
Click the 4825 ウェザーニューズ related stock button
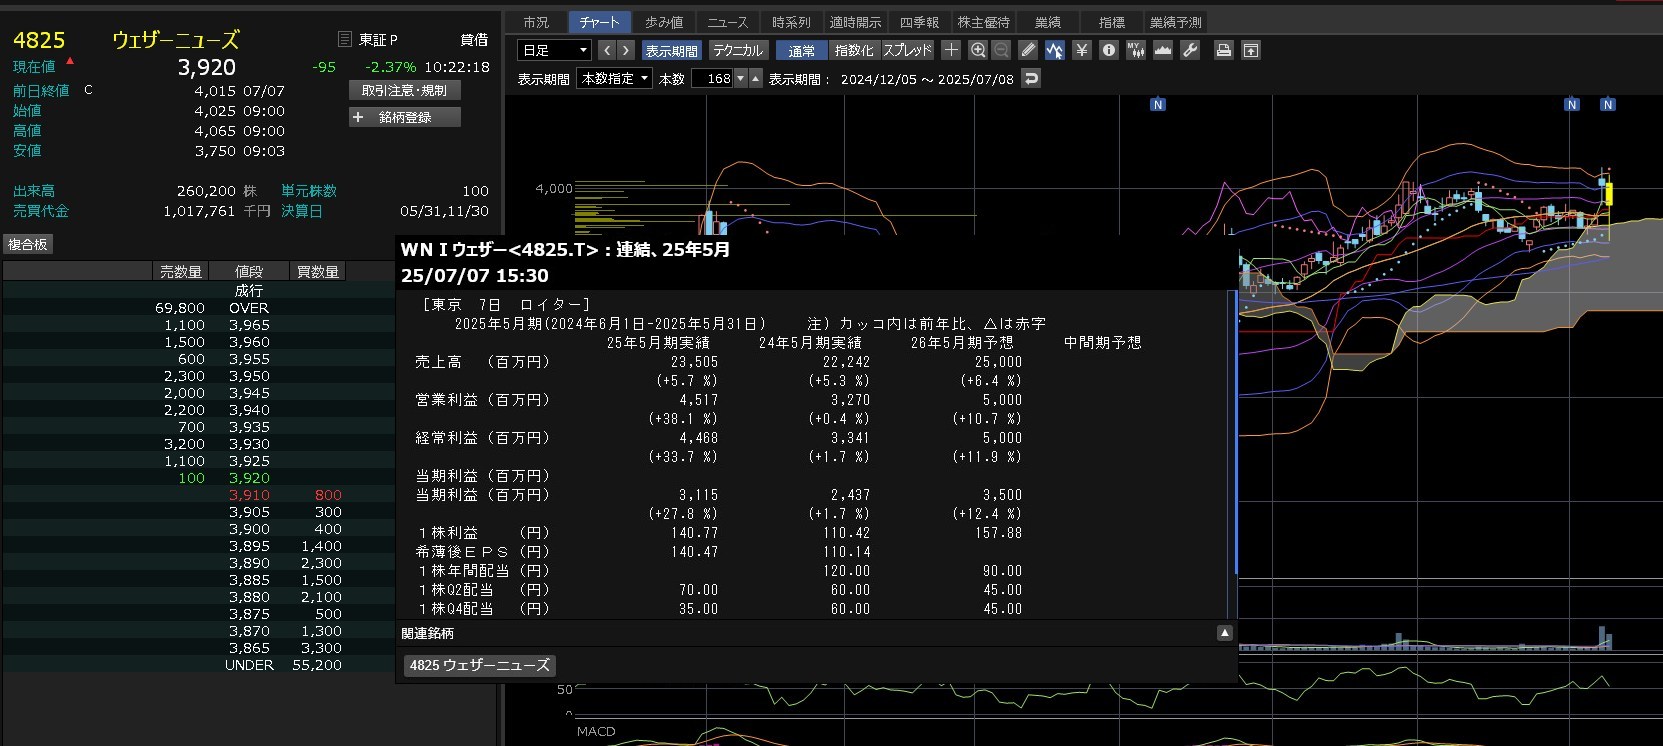click(x=480, y=665)
